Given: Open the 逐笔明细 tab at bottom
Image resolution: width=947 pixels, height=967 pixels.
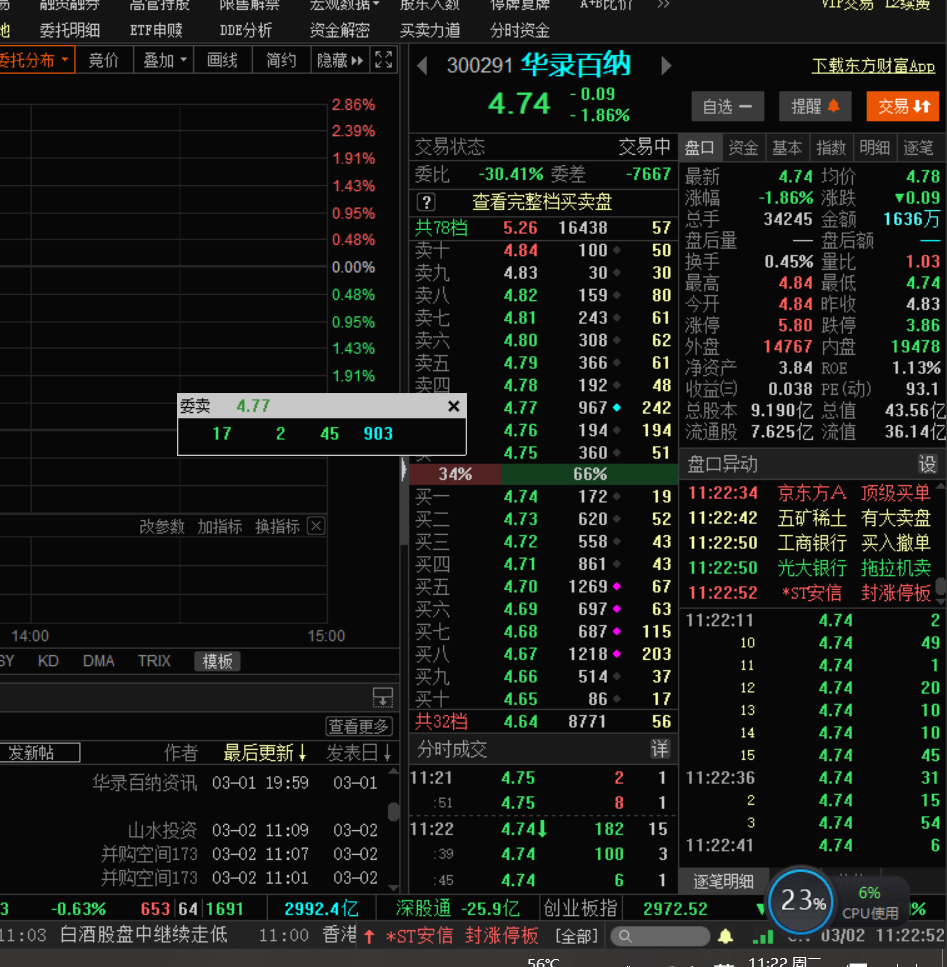Looking at the screenshot, I should coord(723,881).
